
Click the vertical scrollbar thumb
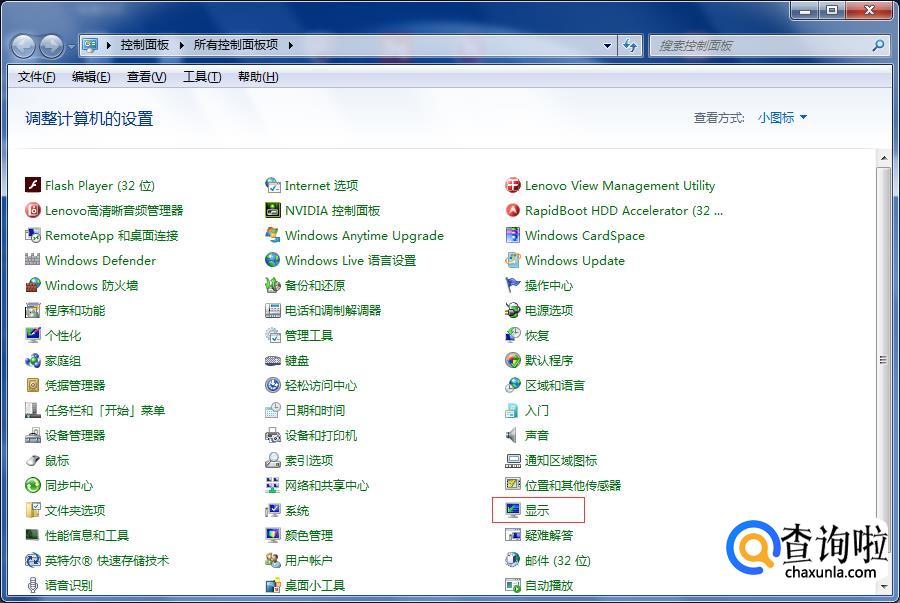coord(883,360)
